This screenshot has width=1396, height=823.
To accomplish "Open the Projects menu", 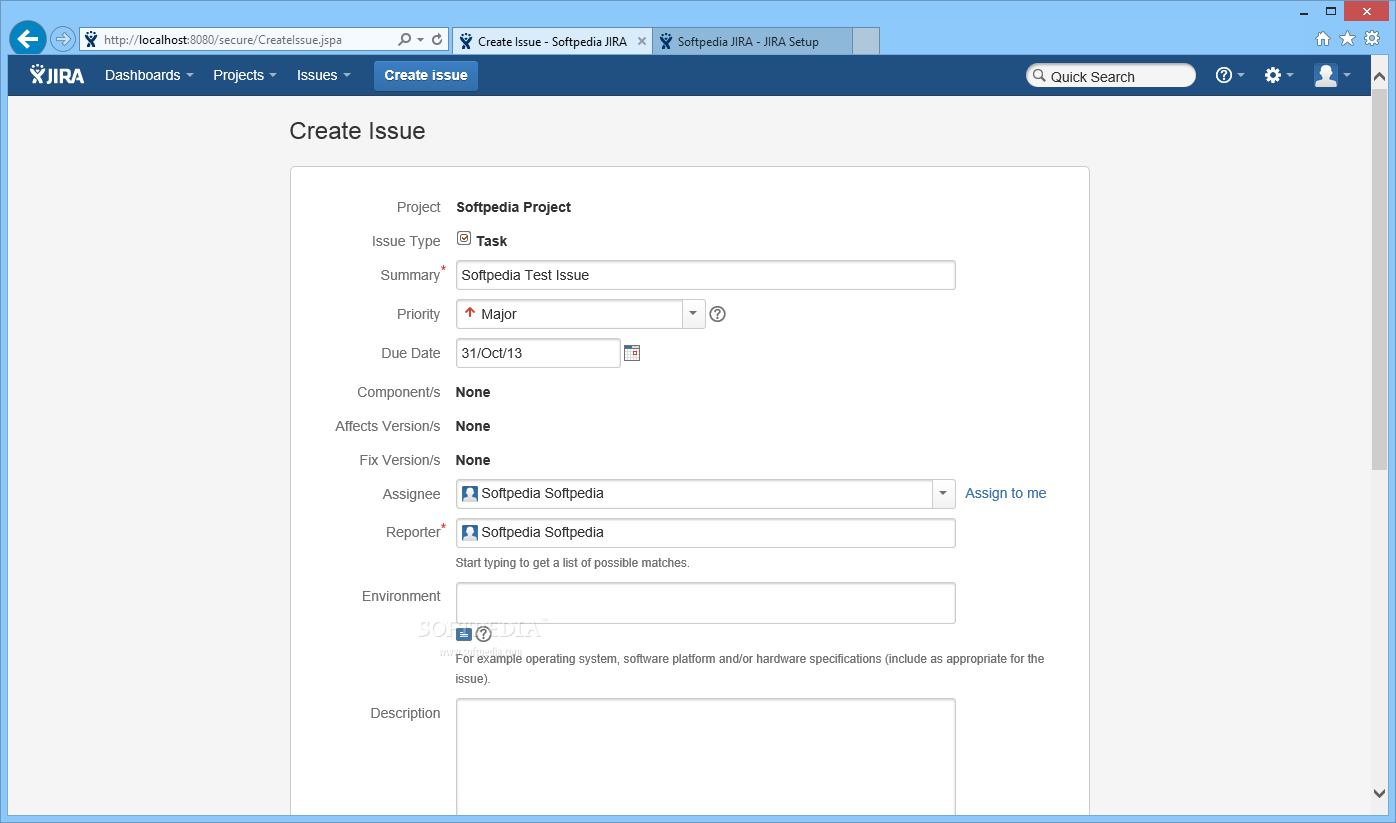I will pyautogui.click(x=244, y=75).
